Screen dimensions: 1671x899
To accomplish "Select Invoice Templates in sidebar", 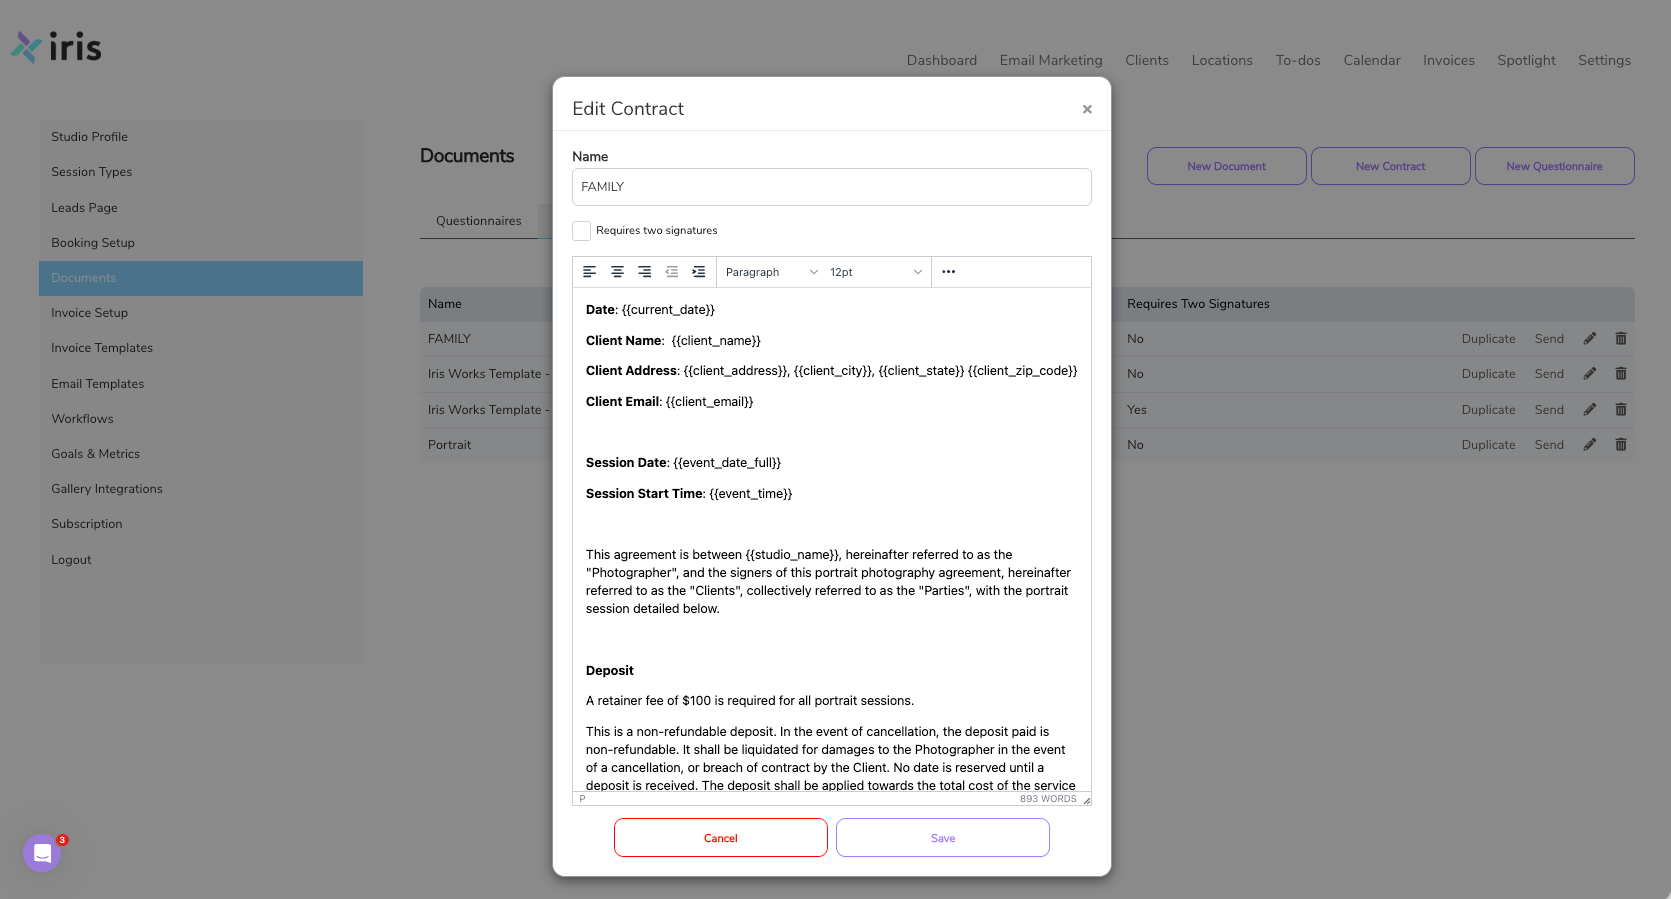I will point(201,348).
